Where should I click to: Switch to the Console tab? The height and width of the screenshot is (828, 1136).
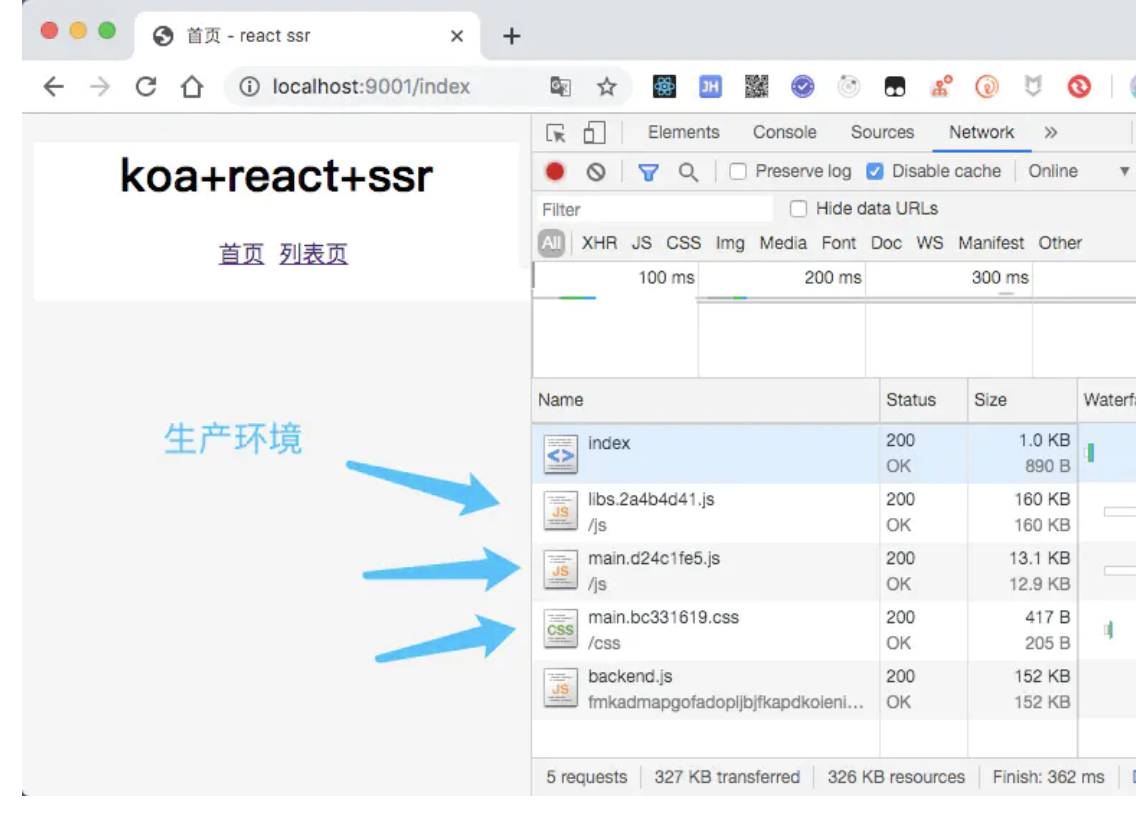pos(784,133)
